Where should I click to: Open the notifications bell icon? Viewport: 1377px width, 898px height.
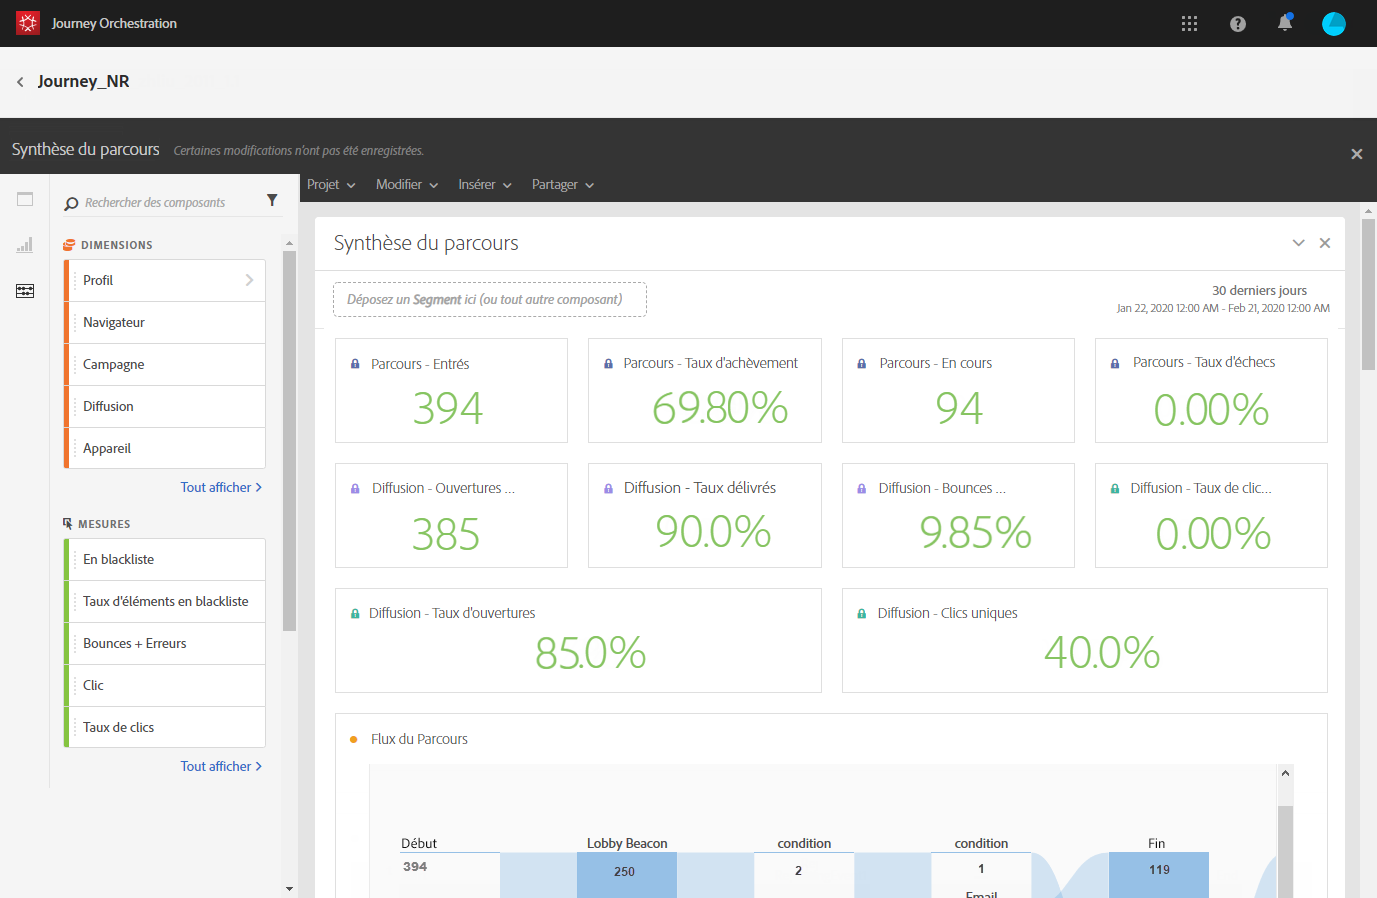(1285, 23)
